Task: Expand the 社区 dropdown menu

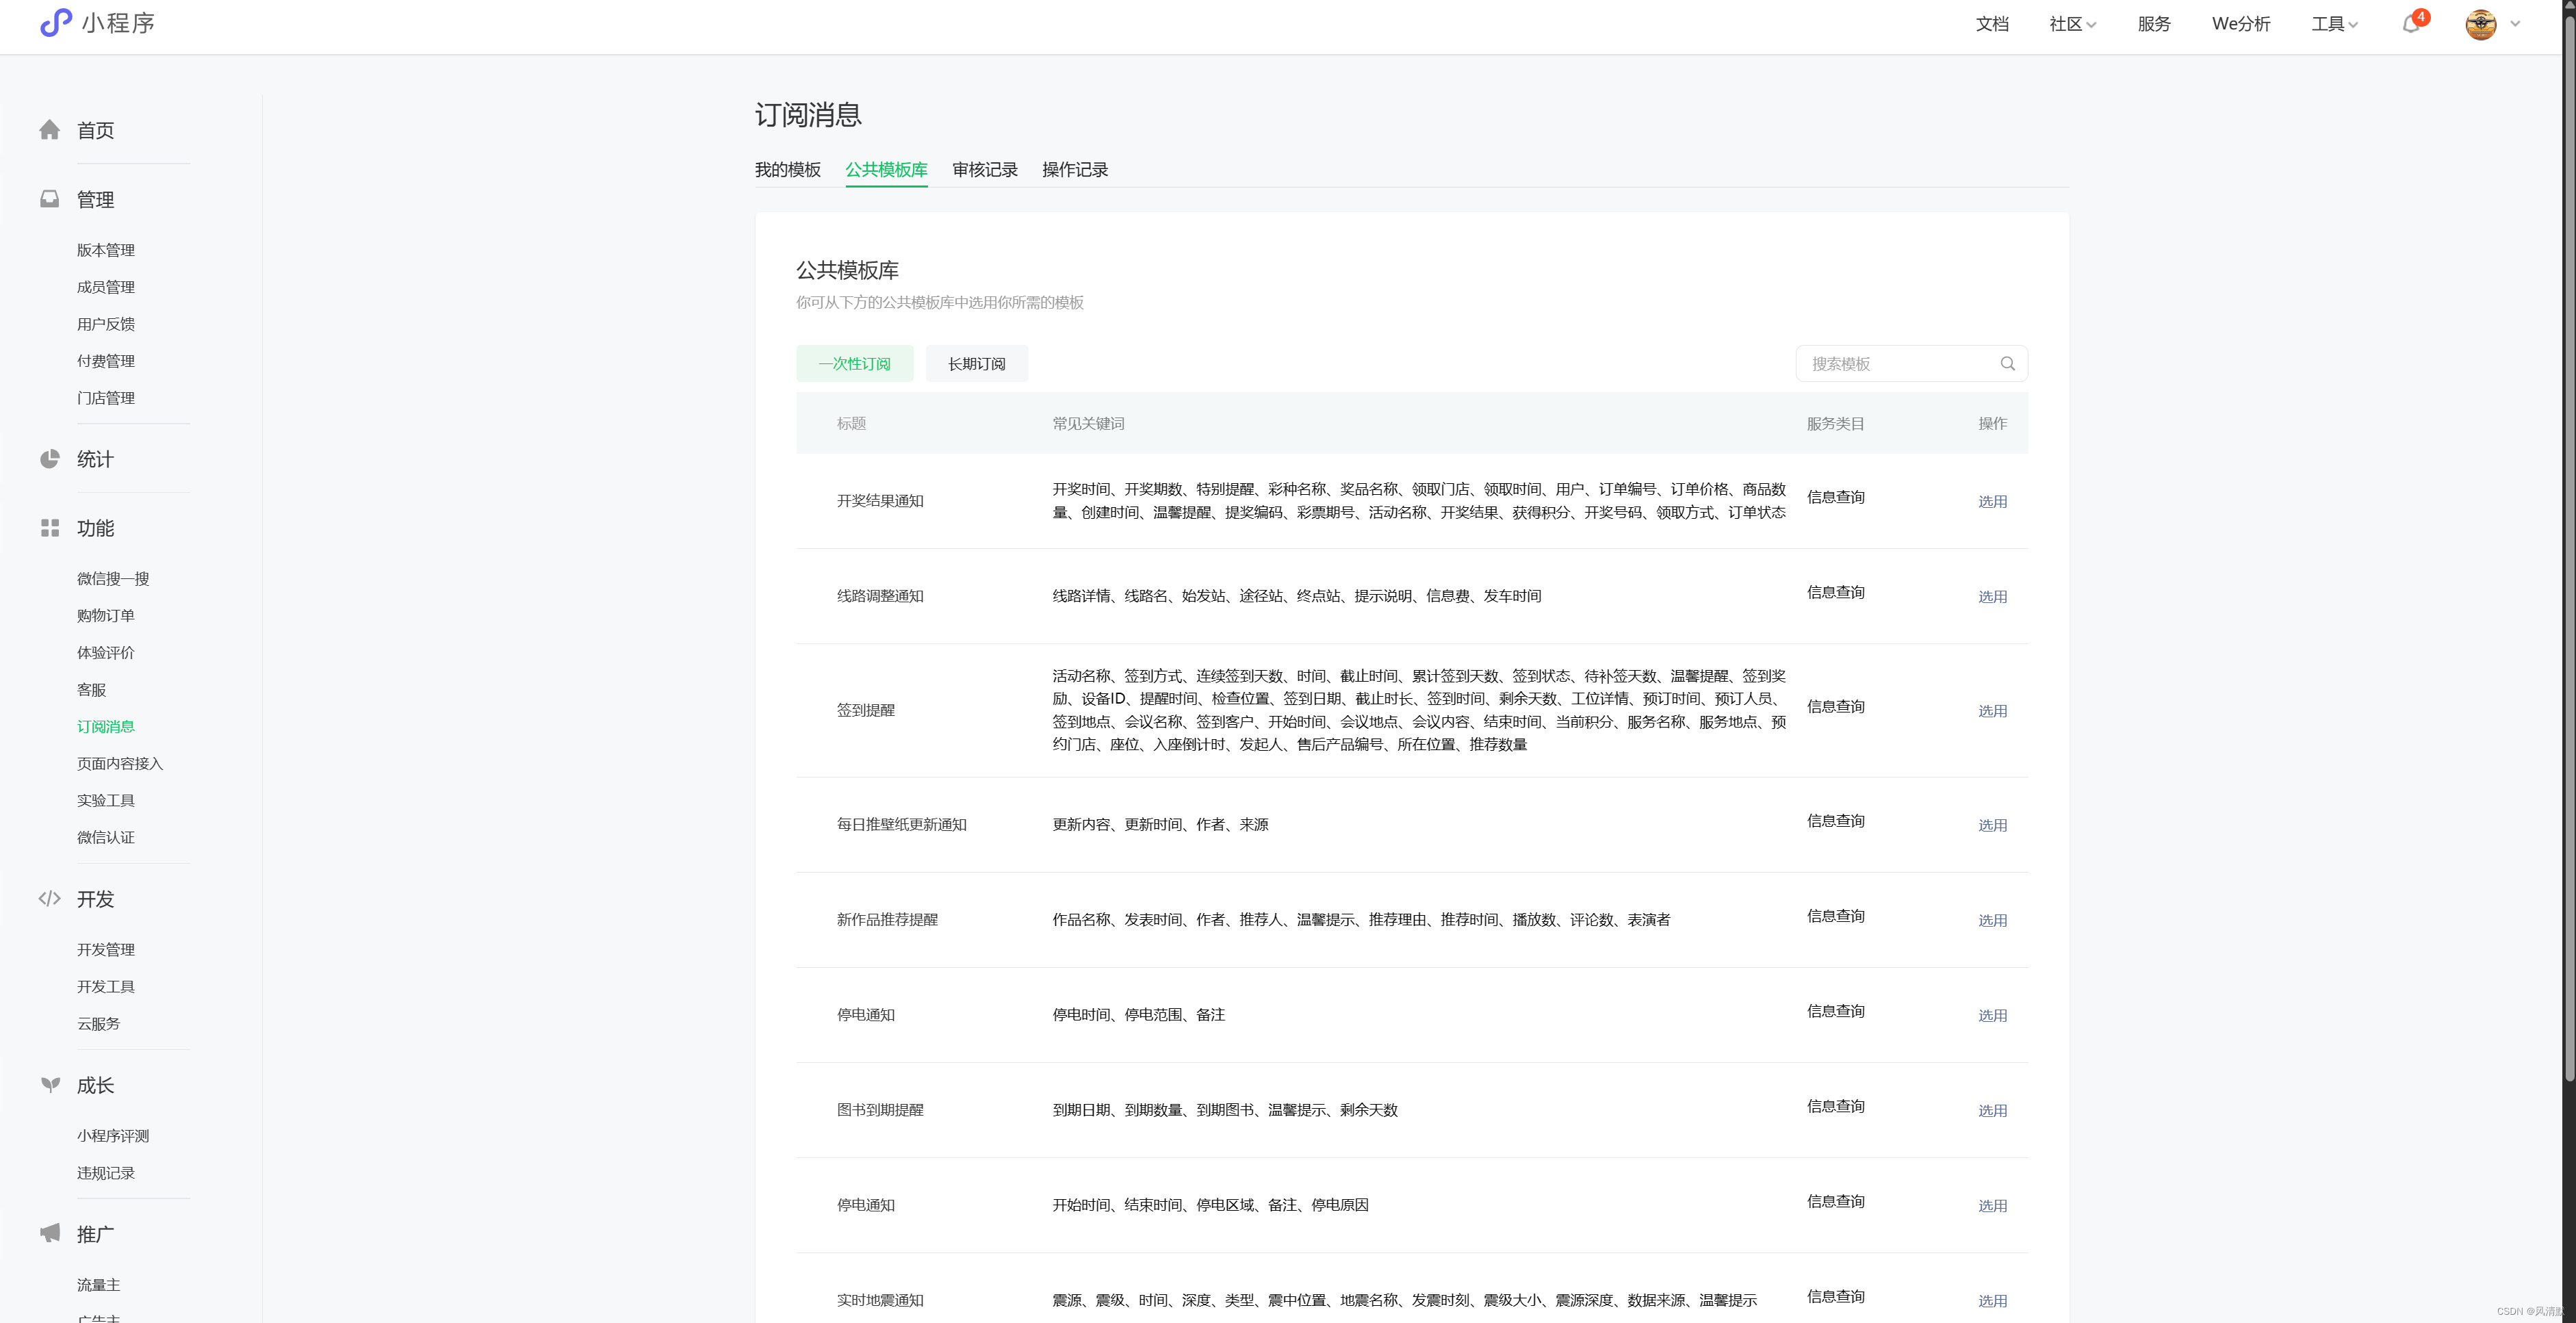Action: (2072, 24)
